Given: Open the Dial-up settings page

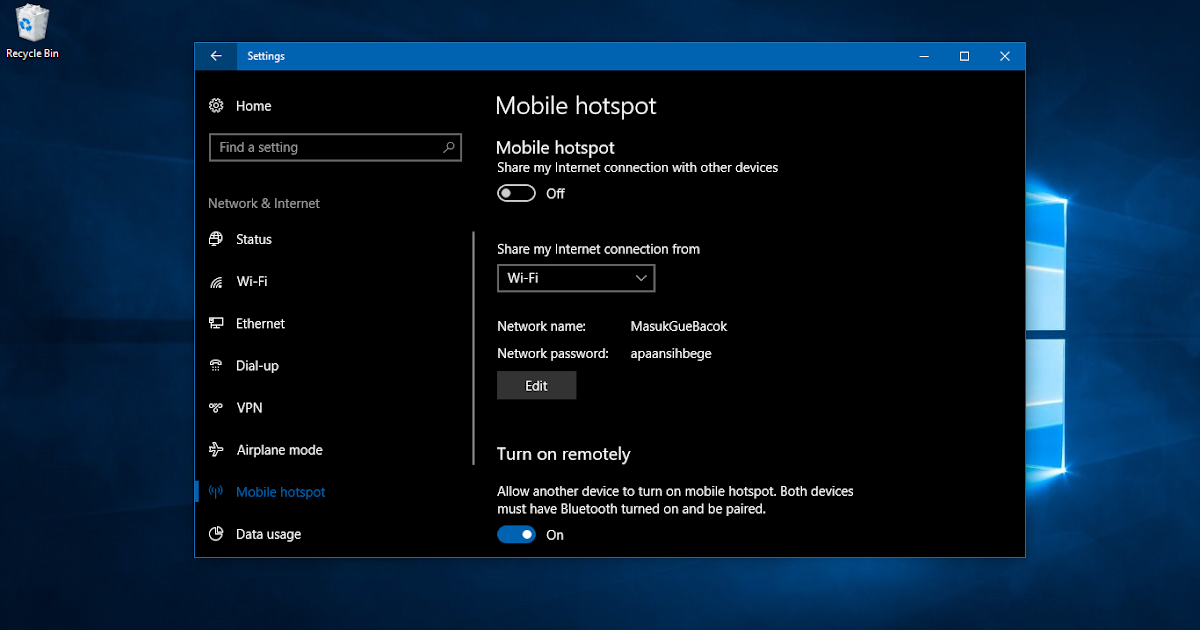Looking at the screenshot, I should tap(257, 366).
